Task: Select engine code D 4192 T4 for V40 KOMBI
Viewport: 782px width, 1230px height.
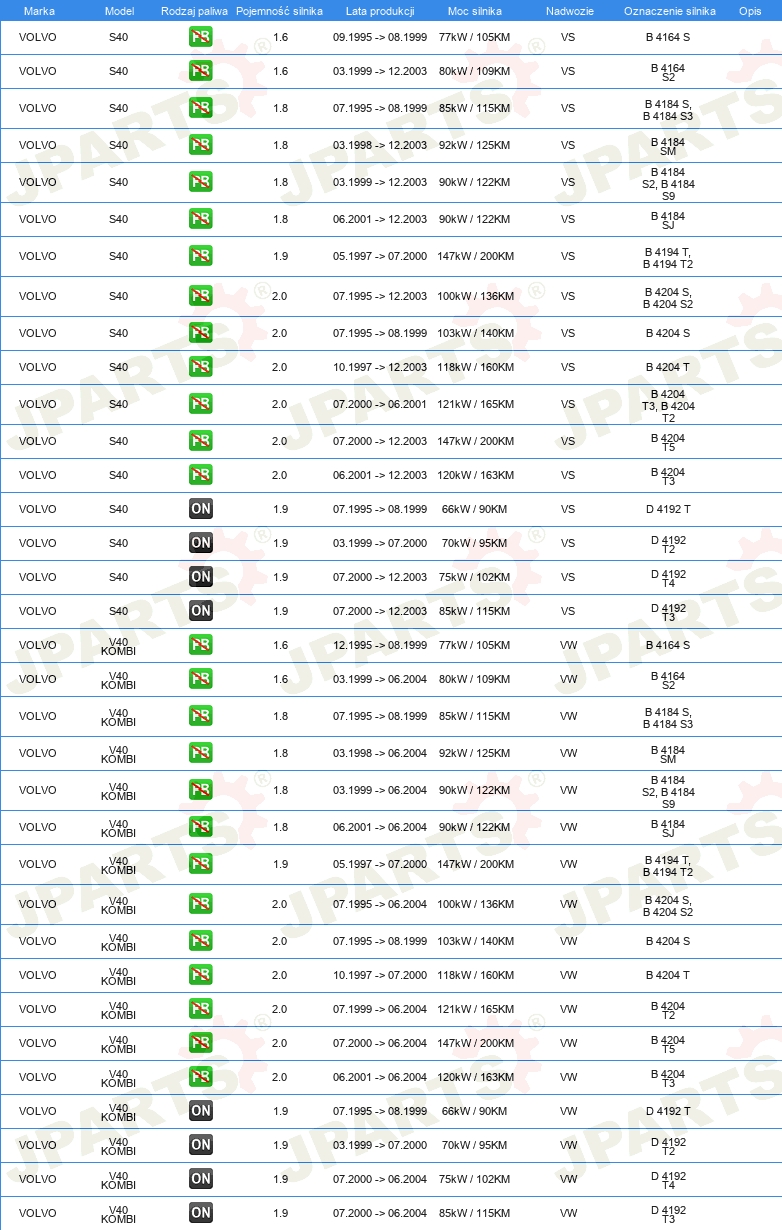Action: tap(668, 1179)
